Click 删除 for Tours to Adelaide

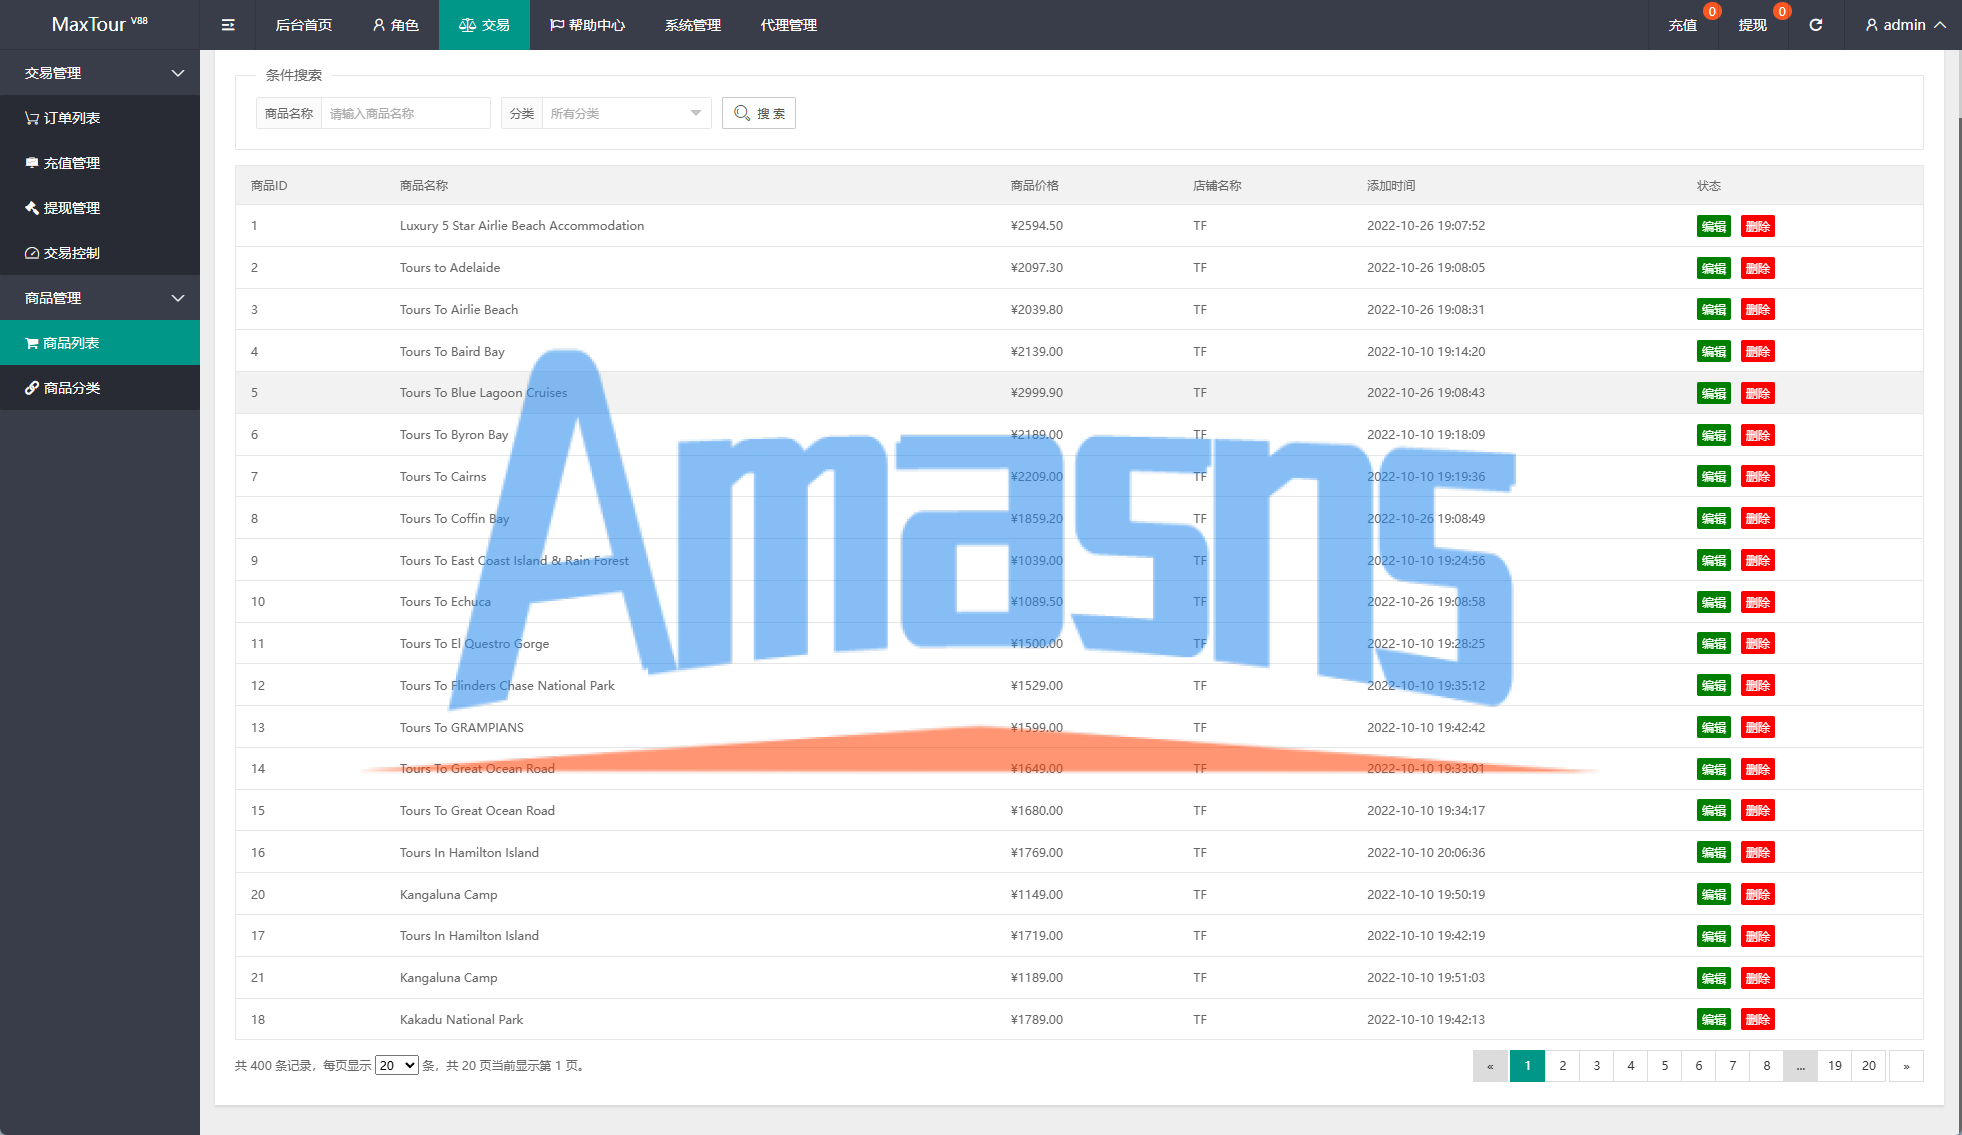point(1757,268)
